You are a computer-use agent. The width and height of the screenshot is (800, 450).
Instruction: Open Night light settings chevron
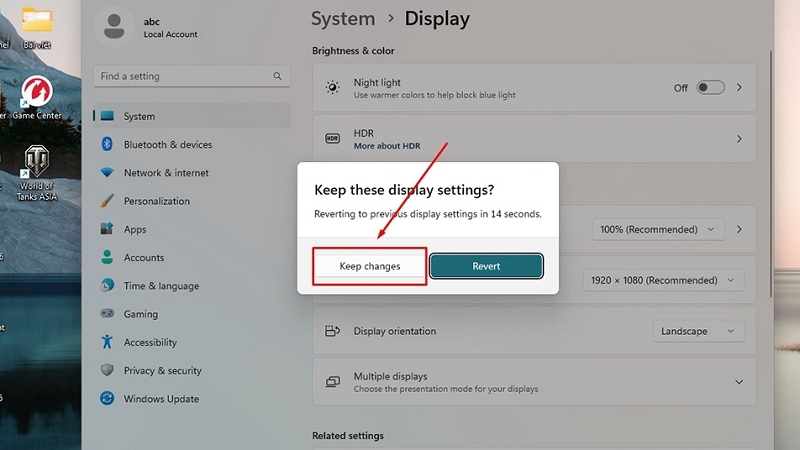739,88
